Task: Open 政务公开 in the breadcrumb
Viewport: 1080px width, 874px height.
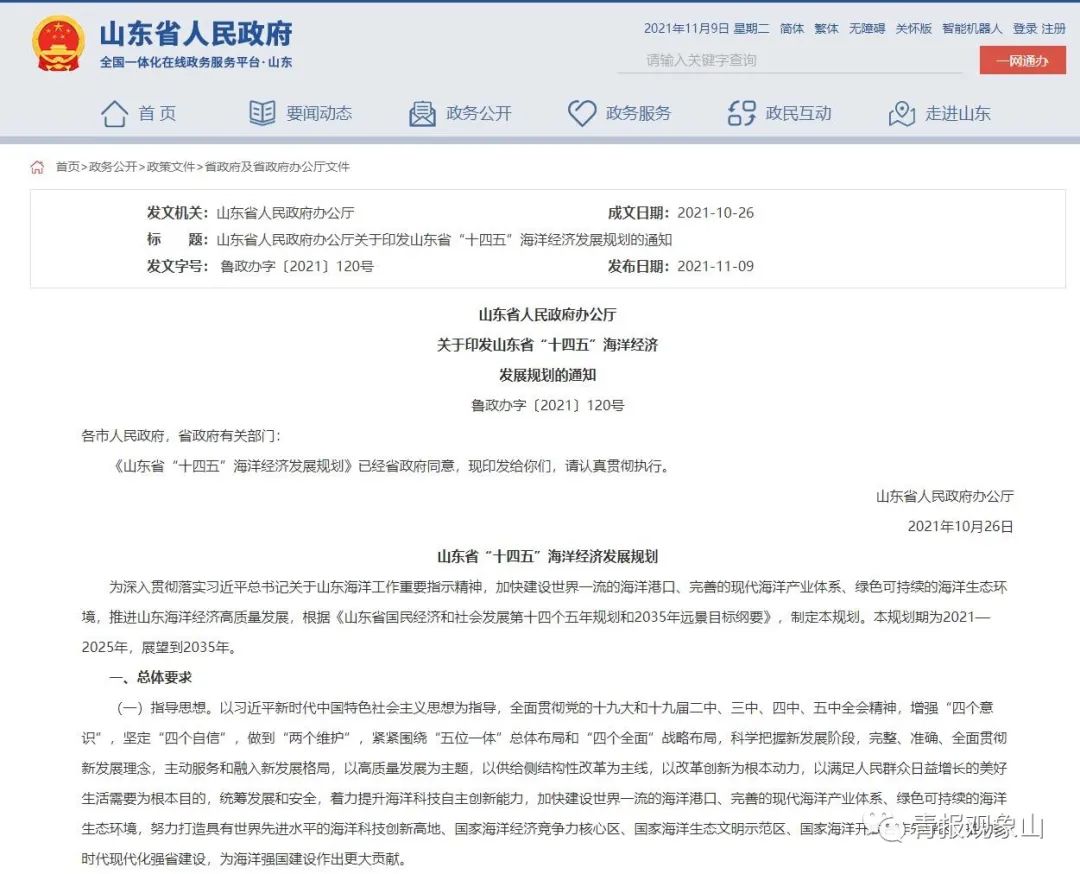Action: tap(113, 167)
